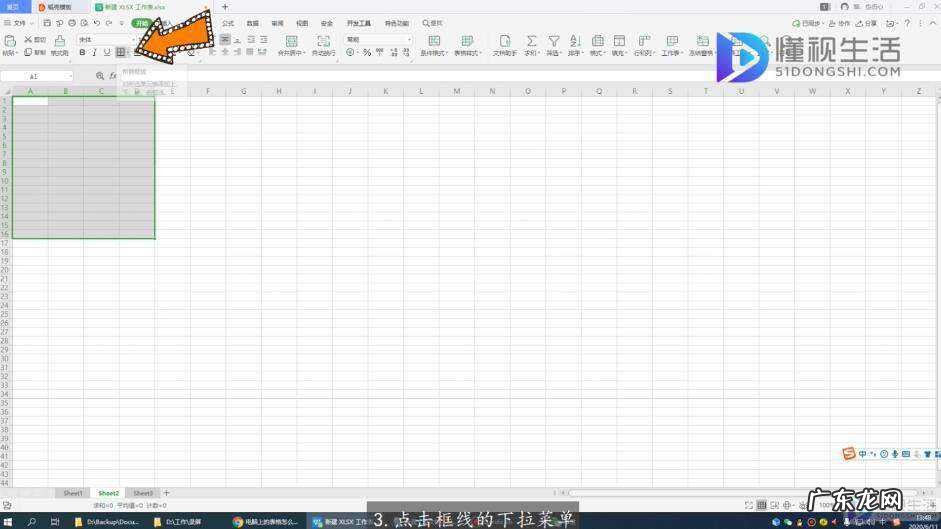Screen dimensions: 941x529
Task: Click the decrease decimal icon
Action: tap(406, 53)
